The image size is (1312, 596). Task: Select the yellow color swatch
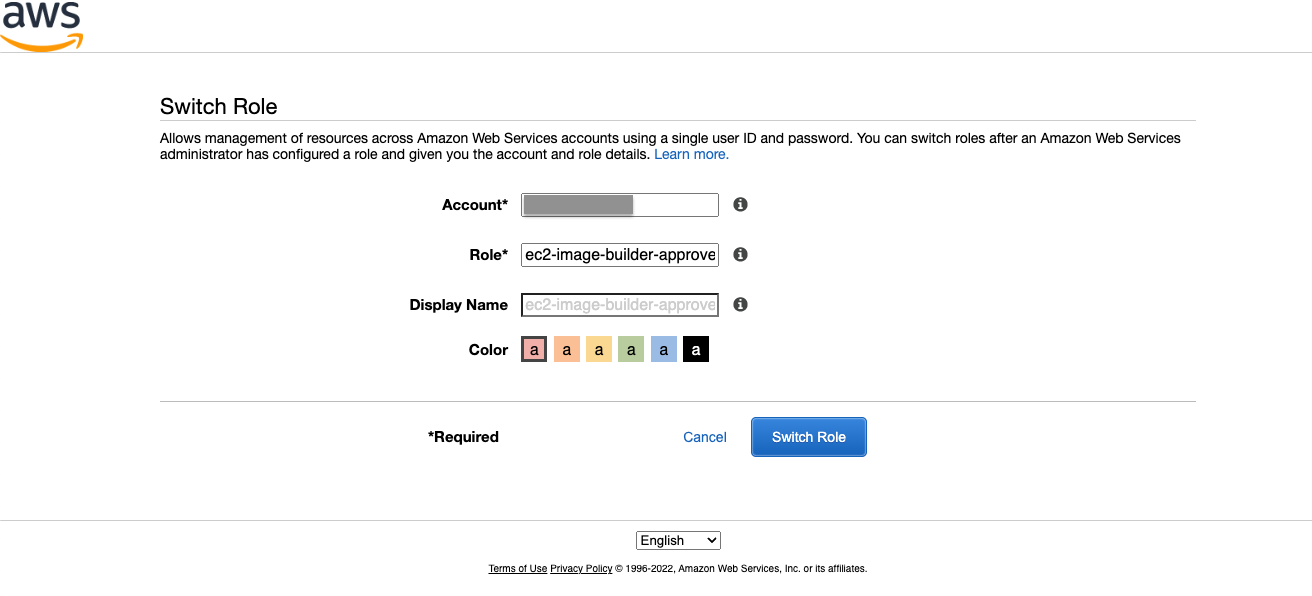pos(598,349)
